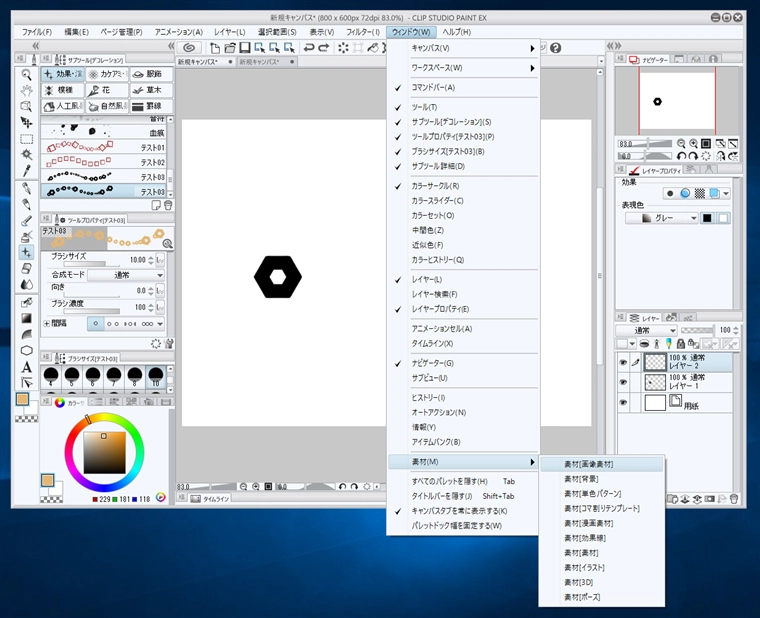Open the フィルター(I) menu
Image resolution: width=760 pixels, height=618 pixels.
click(363, 32)
